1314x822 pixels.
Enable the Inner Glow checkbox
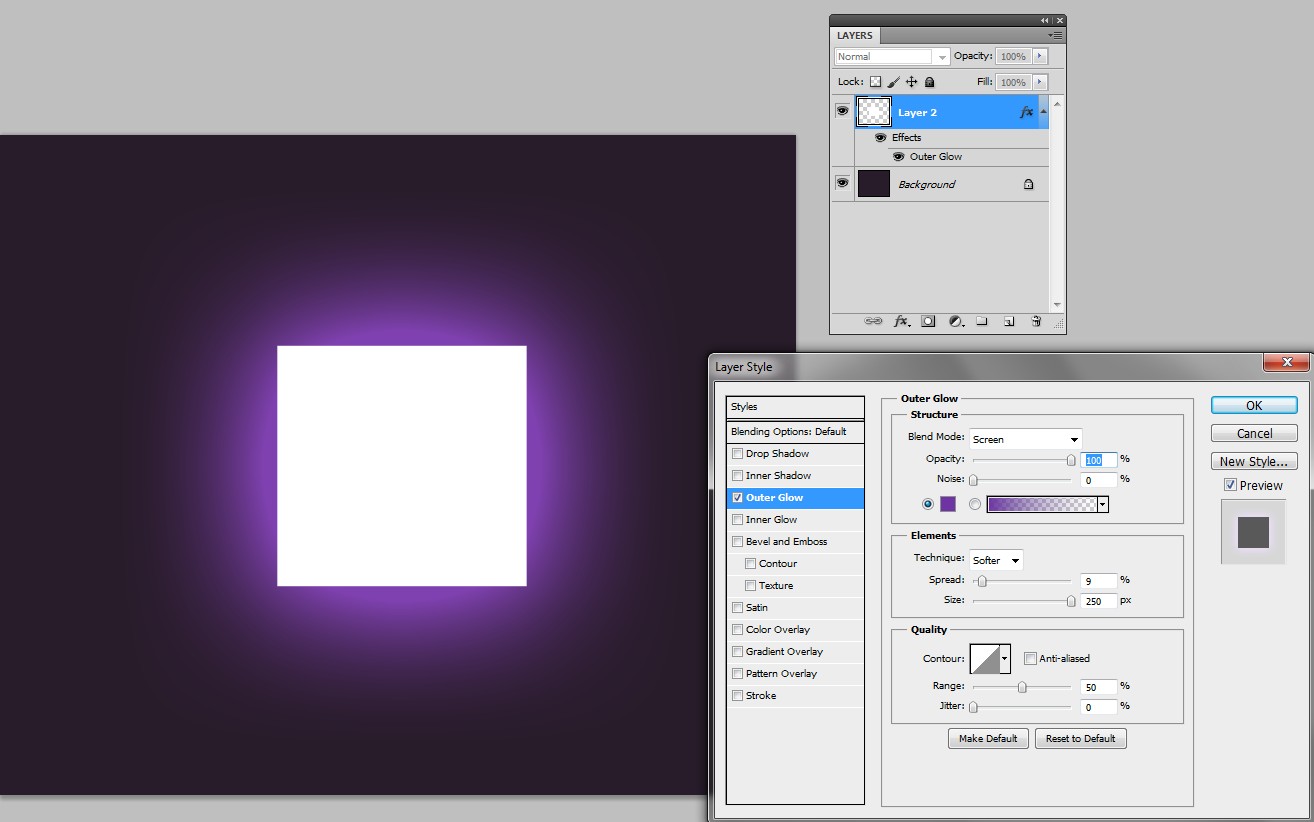737,520
